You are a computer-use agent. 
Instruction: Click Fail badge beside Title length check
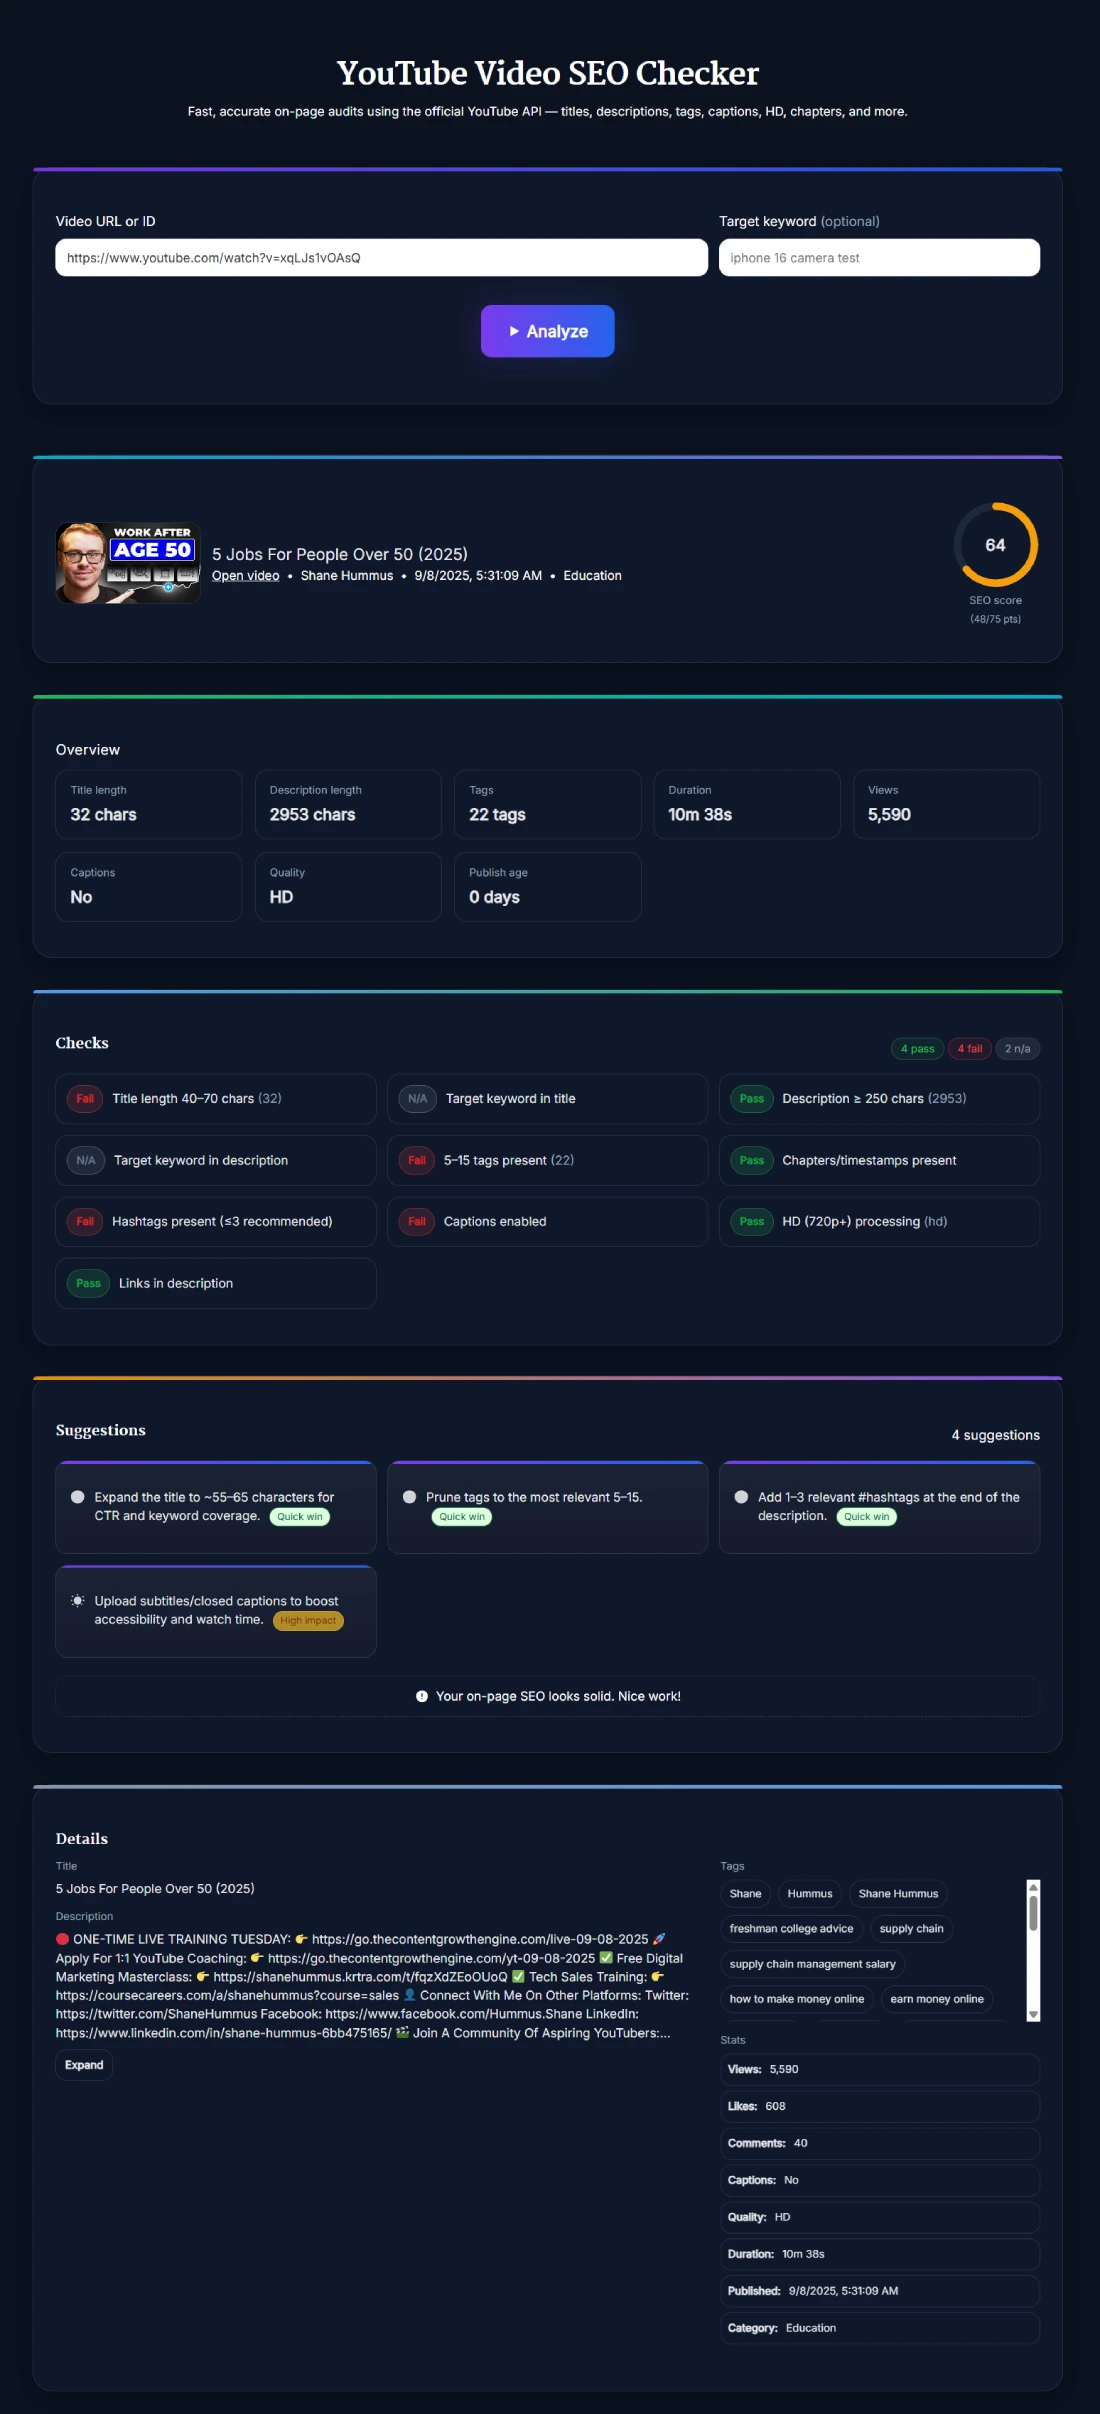coord(85,1099)
